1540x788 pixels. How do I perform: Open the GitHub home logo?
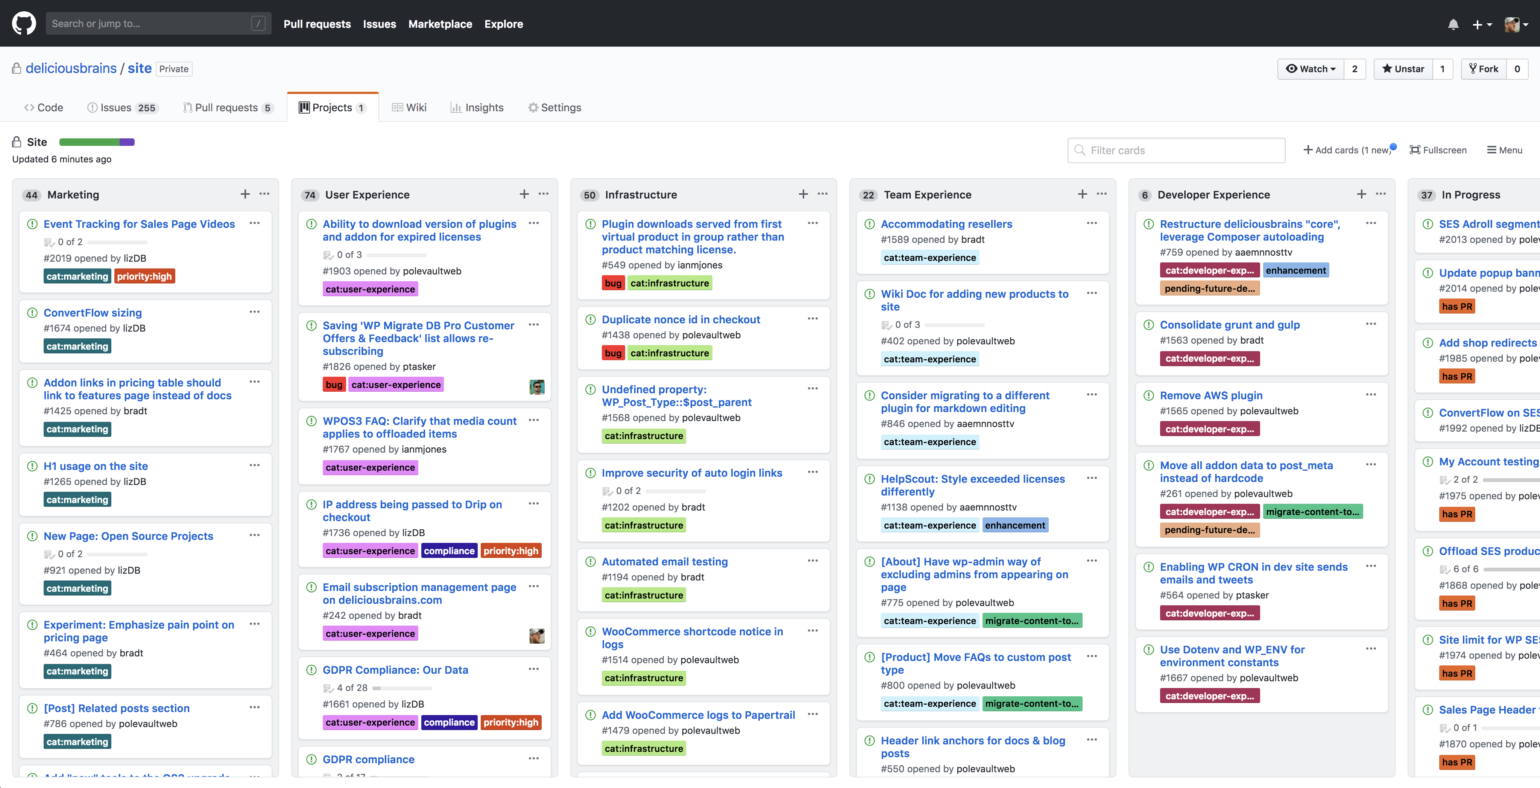pos(23,23)
